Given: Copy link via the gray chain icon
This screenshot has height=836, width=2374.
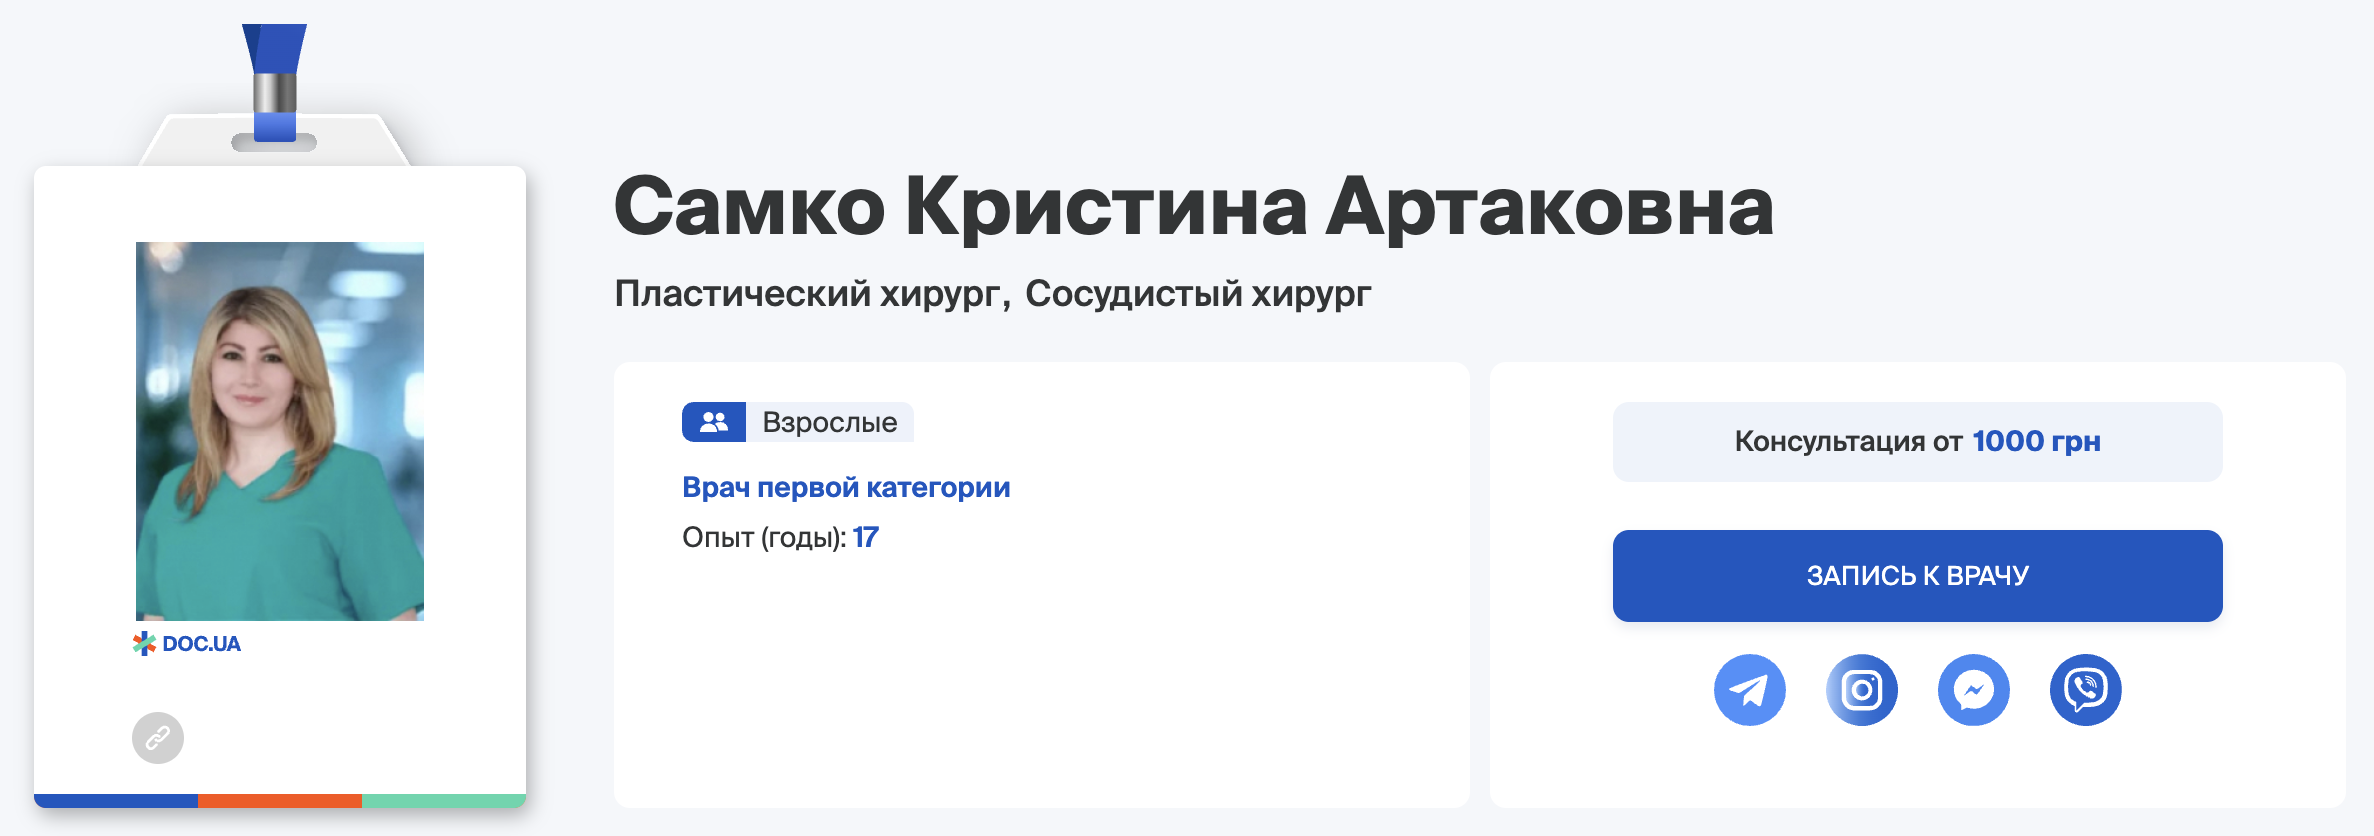Looking at the screenshot, I should point(158,738).
